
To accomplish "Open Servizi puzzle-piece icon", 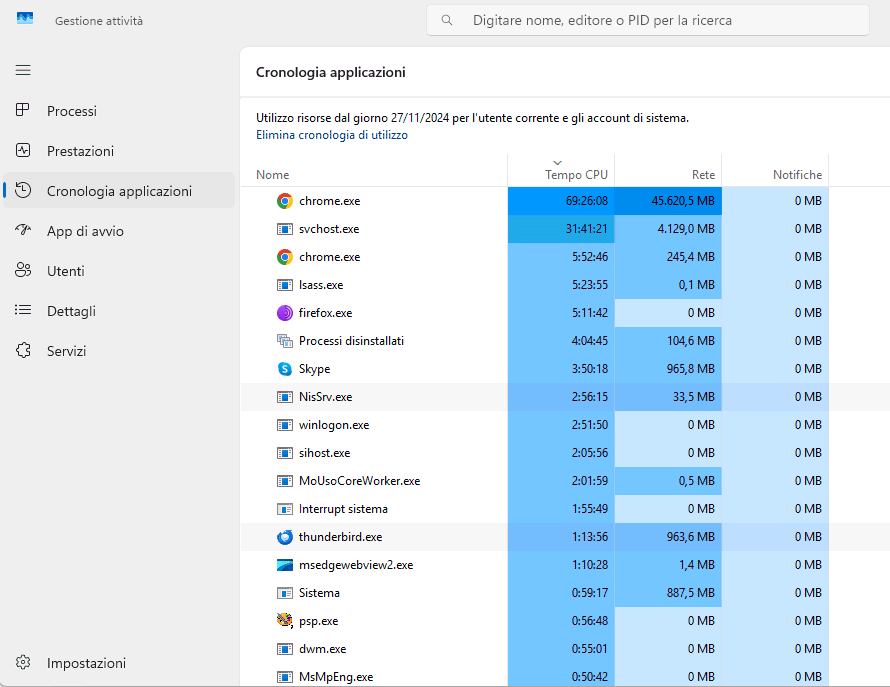I will [x=23, y=351].
